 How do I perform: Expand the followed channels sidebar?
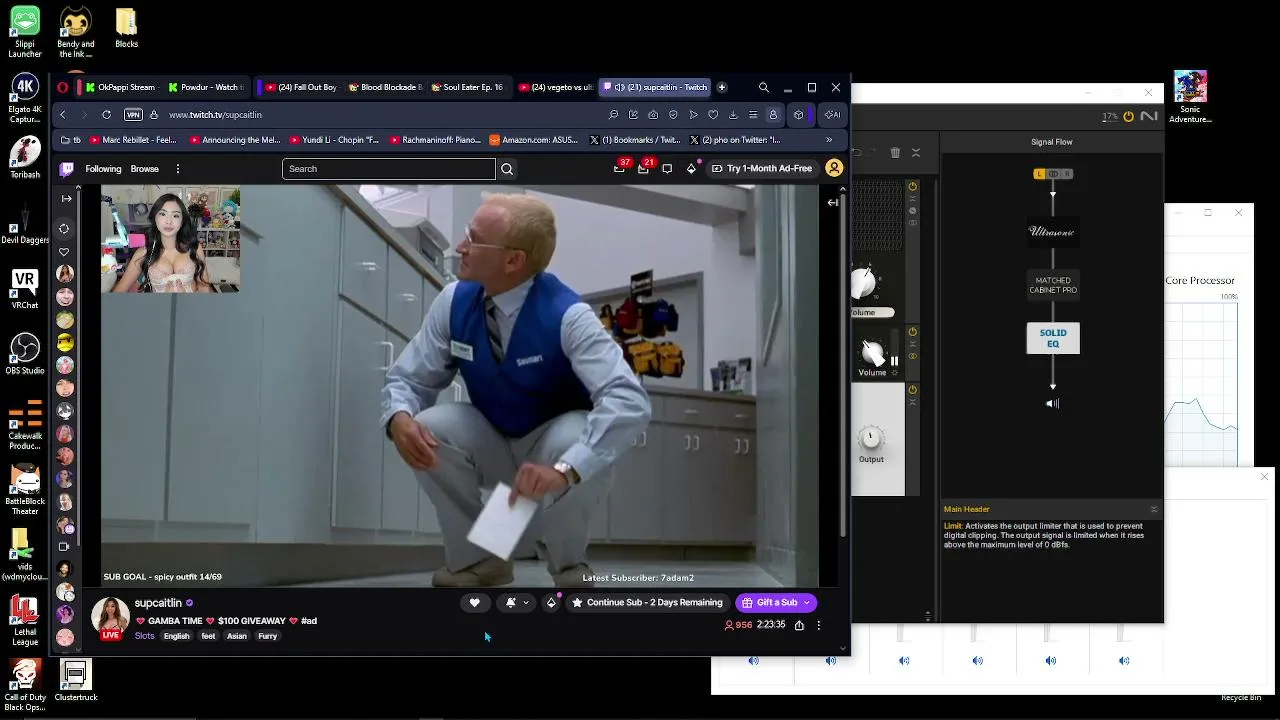coord(66,198)
